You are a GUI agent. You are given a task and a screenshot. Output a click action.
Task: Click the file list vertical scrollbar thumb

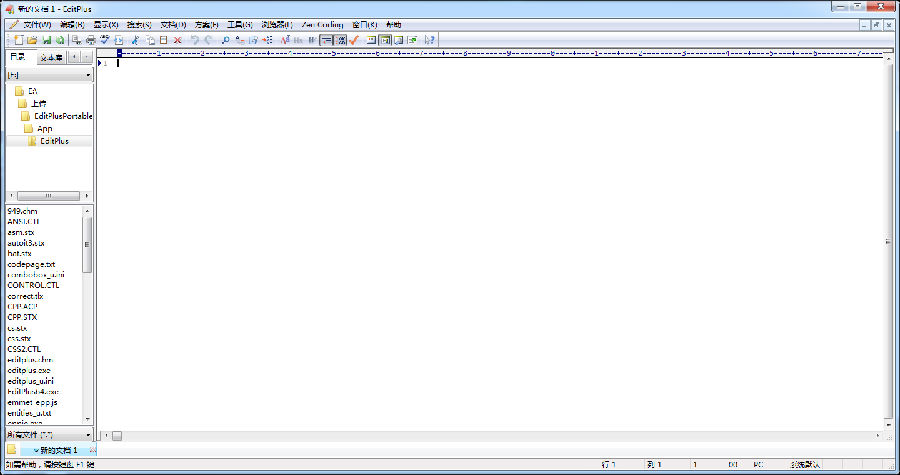pos(87,245)
